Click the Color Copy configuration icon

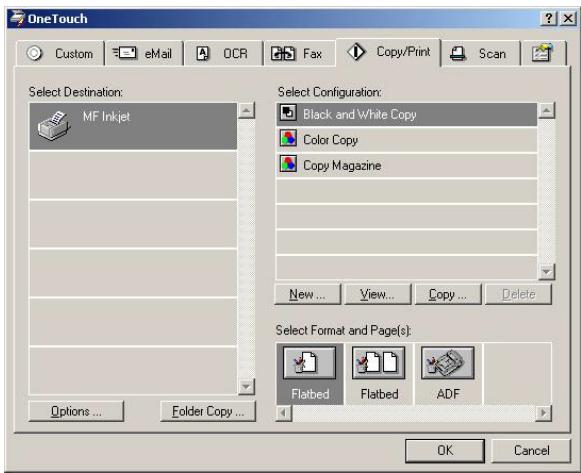pos(288,139)
